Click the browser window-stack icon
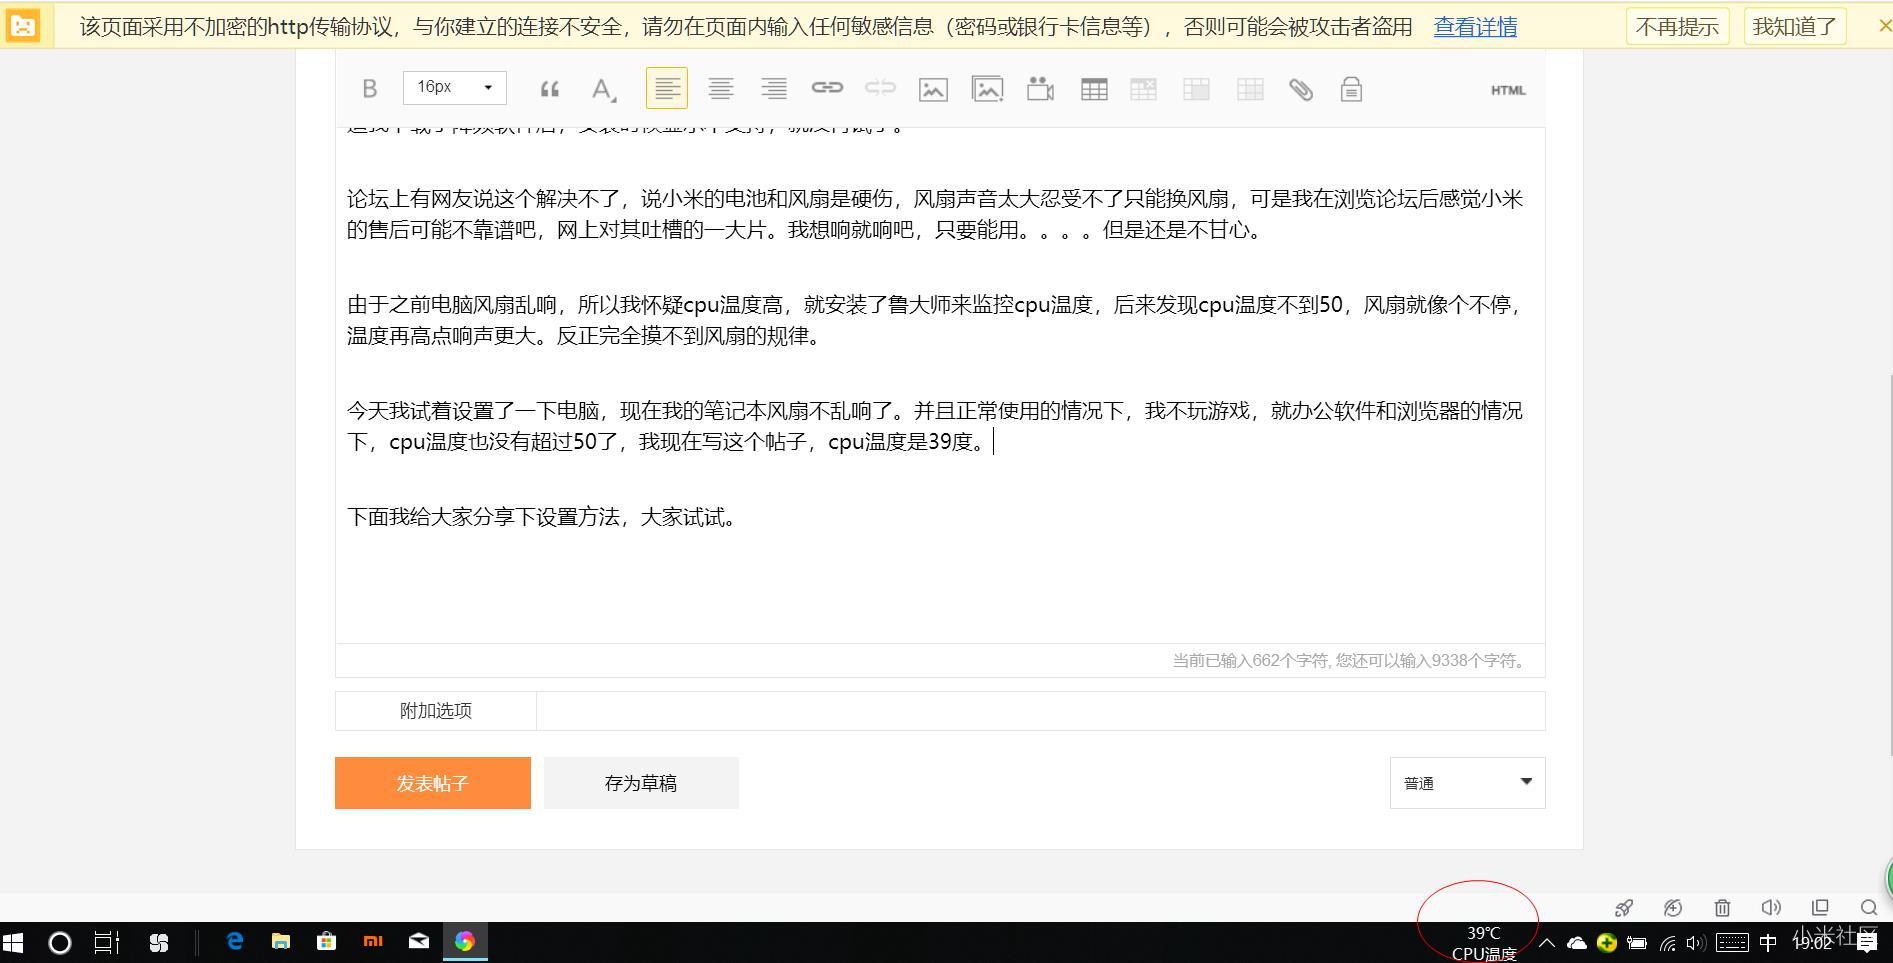1893x963 pixels. [1820, 908]
